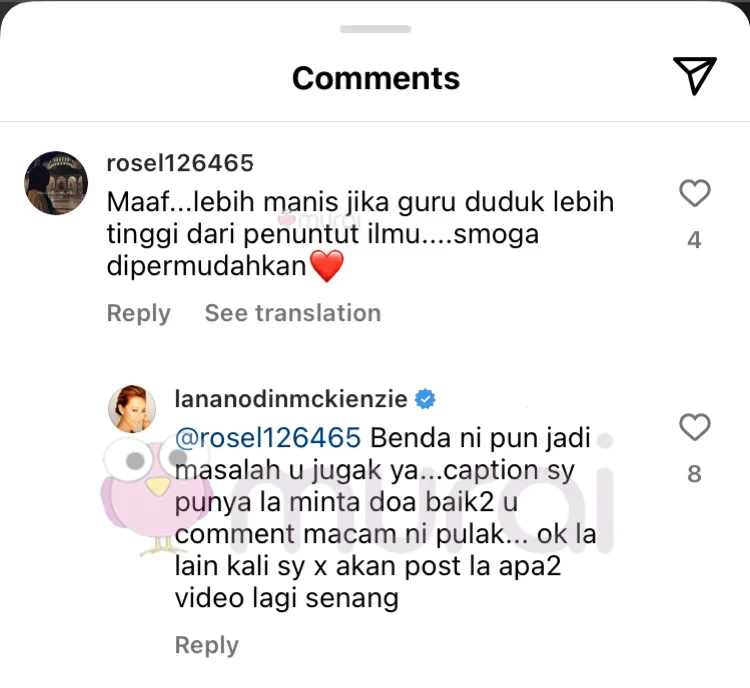
Task: View the 4 likes on first comment
Action: pyautogui.click(x=694, y=240)
